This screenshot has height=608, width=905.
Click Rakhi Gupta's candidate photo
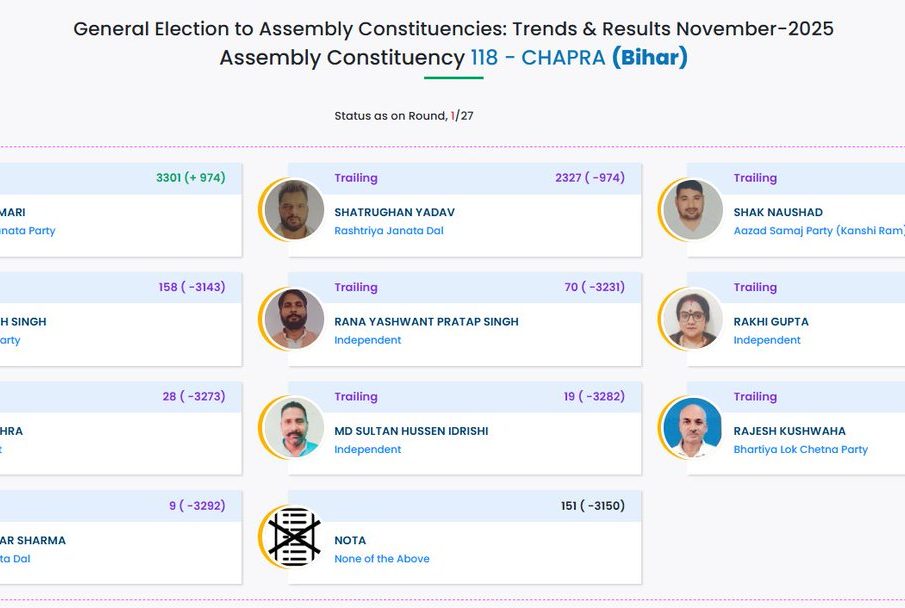pyautogui.click(x=692, y=318)
